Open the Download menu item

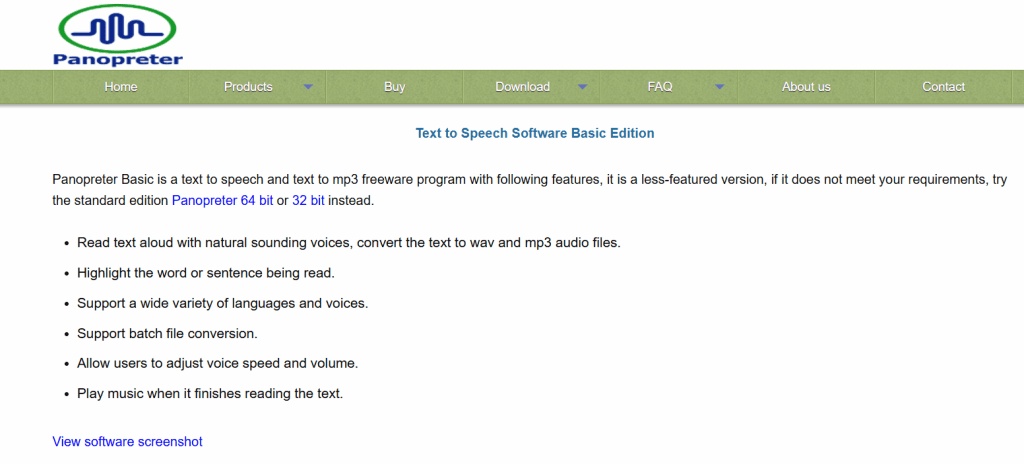522,87
